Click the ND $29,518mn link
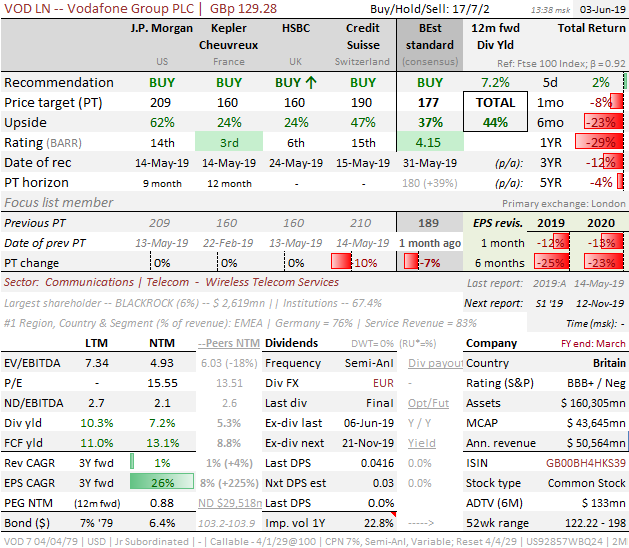This screenshot has height=548, width=629. click(230, 503)
